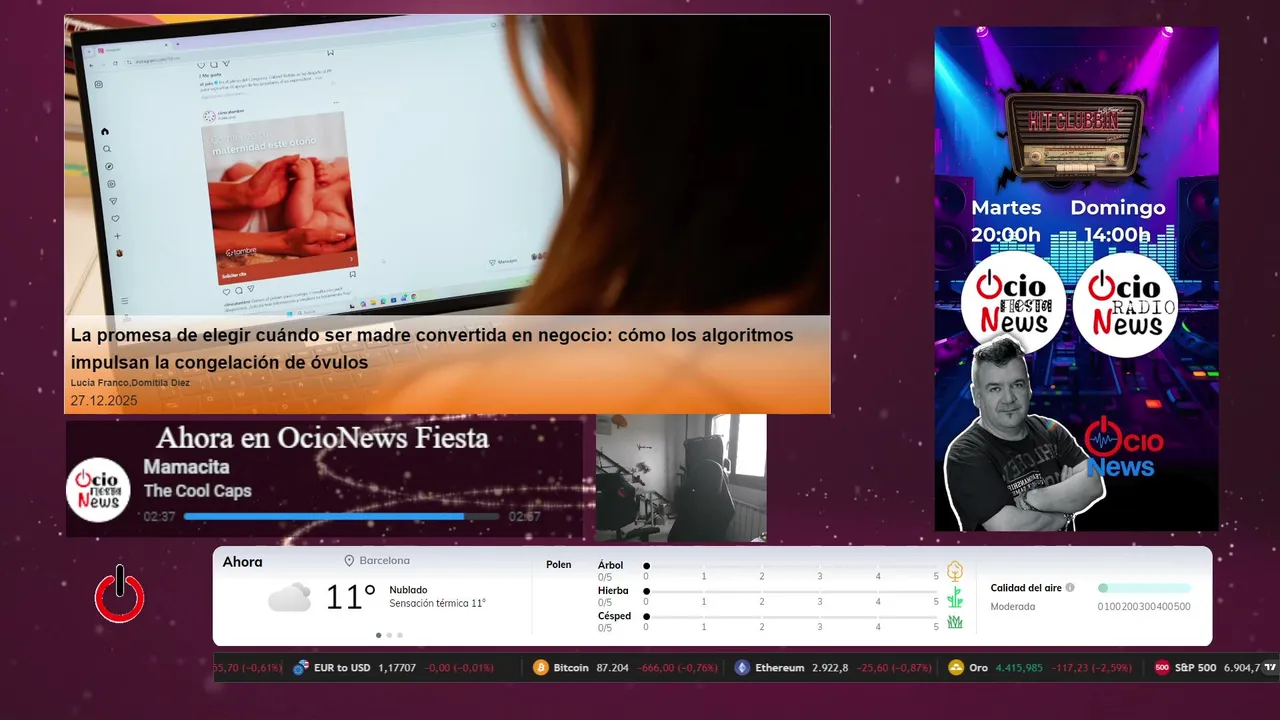Click the Ahora weather heading
Viewport: 1280px width, 720px height.
point(243,562)
